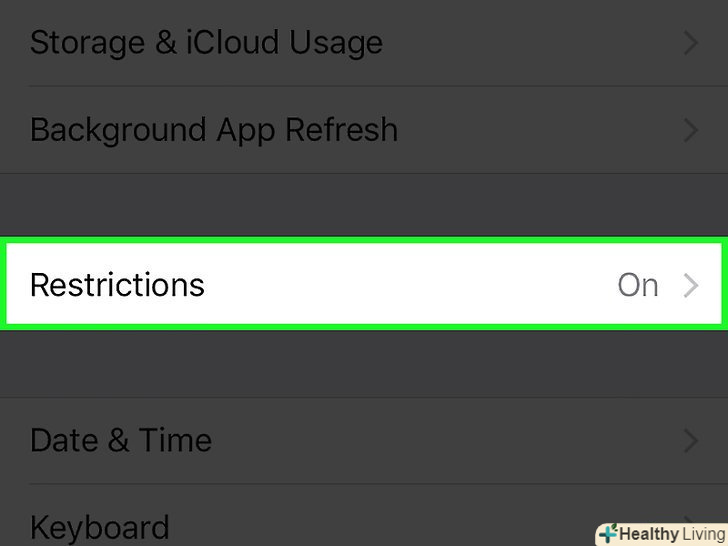
Task: Open the Keyboard settings label
Action: click(100, 527)
